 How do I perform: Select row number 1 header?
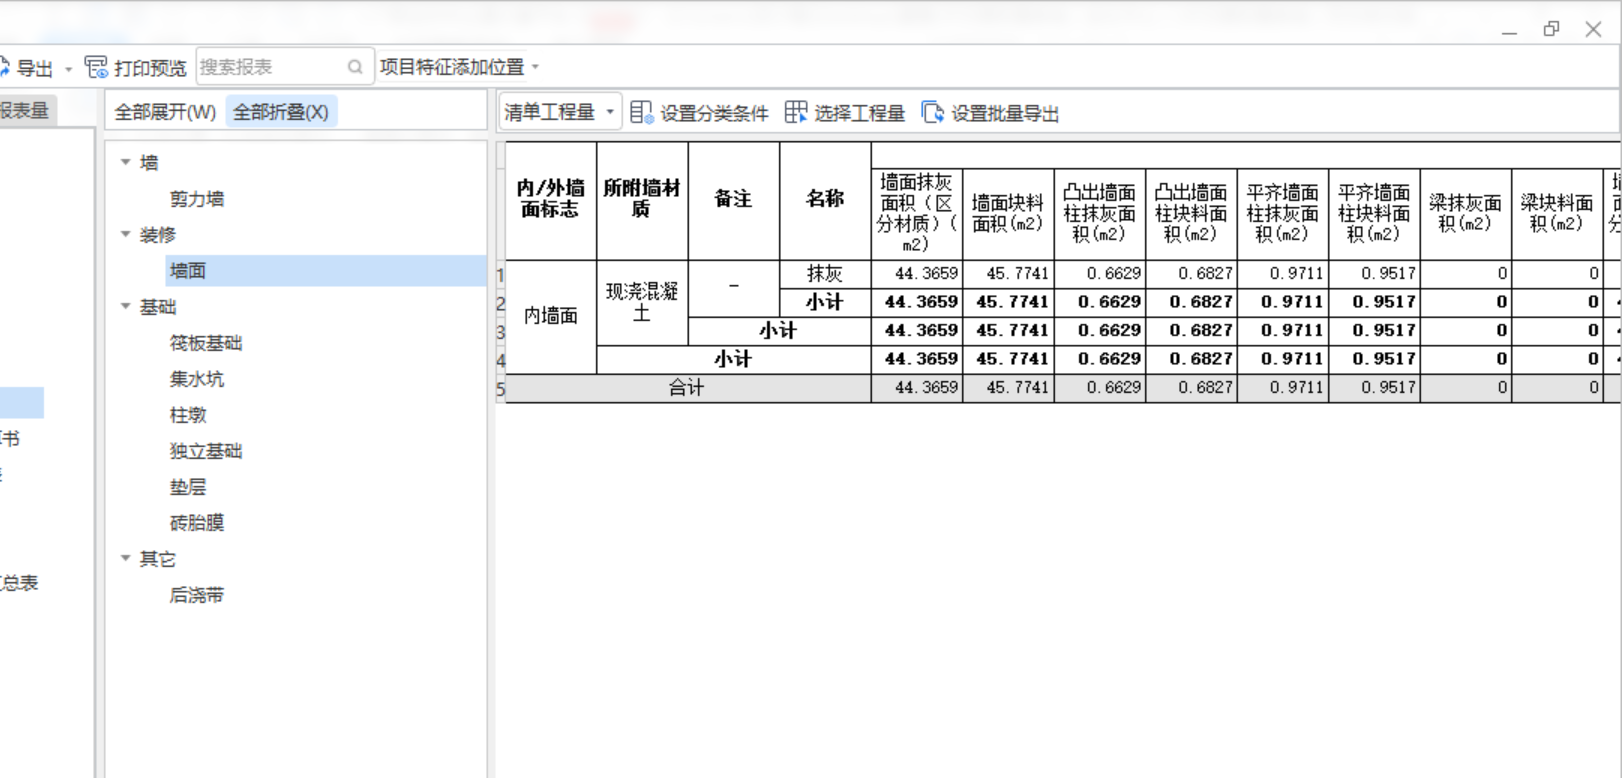click(501, 274)
